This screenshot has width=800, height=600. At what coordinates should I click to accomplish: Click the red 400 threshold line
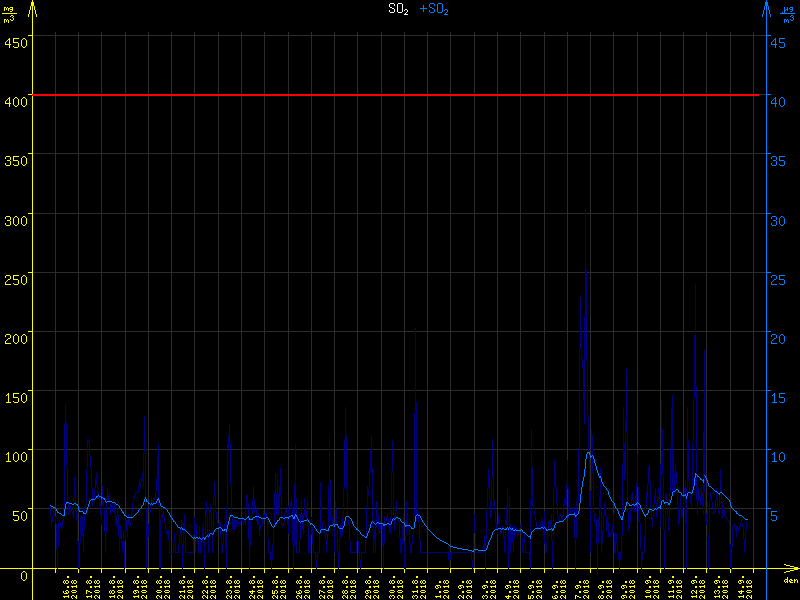click(x=400, y=95)
